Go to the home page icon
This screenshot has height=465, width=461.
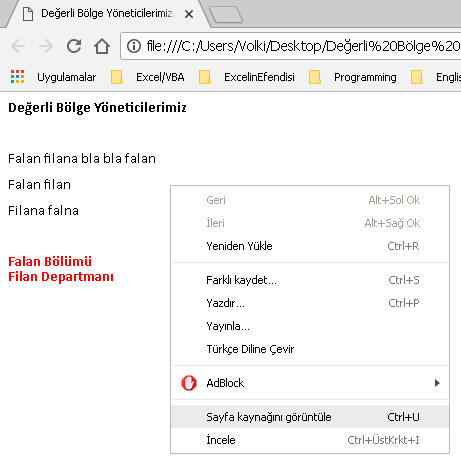pos(102,46)
